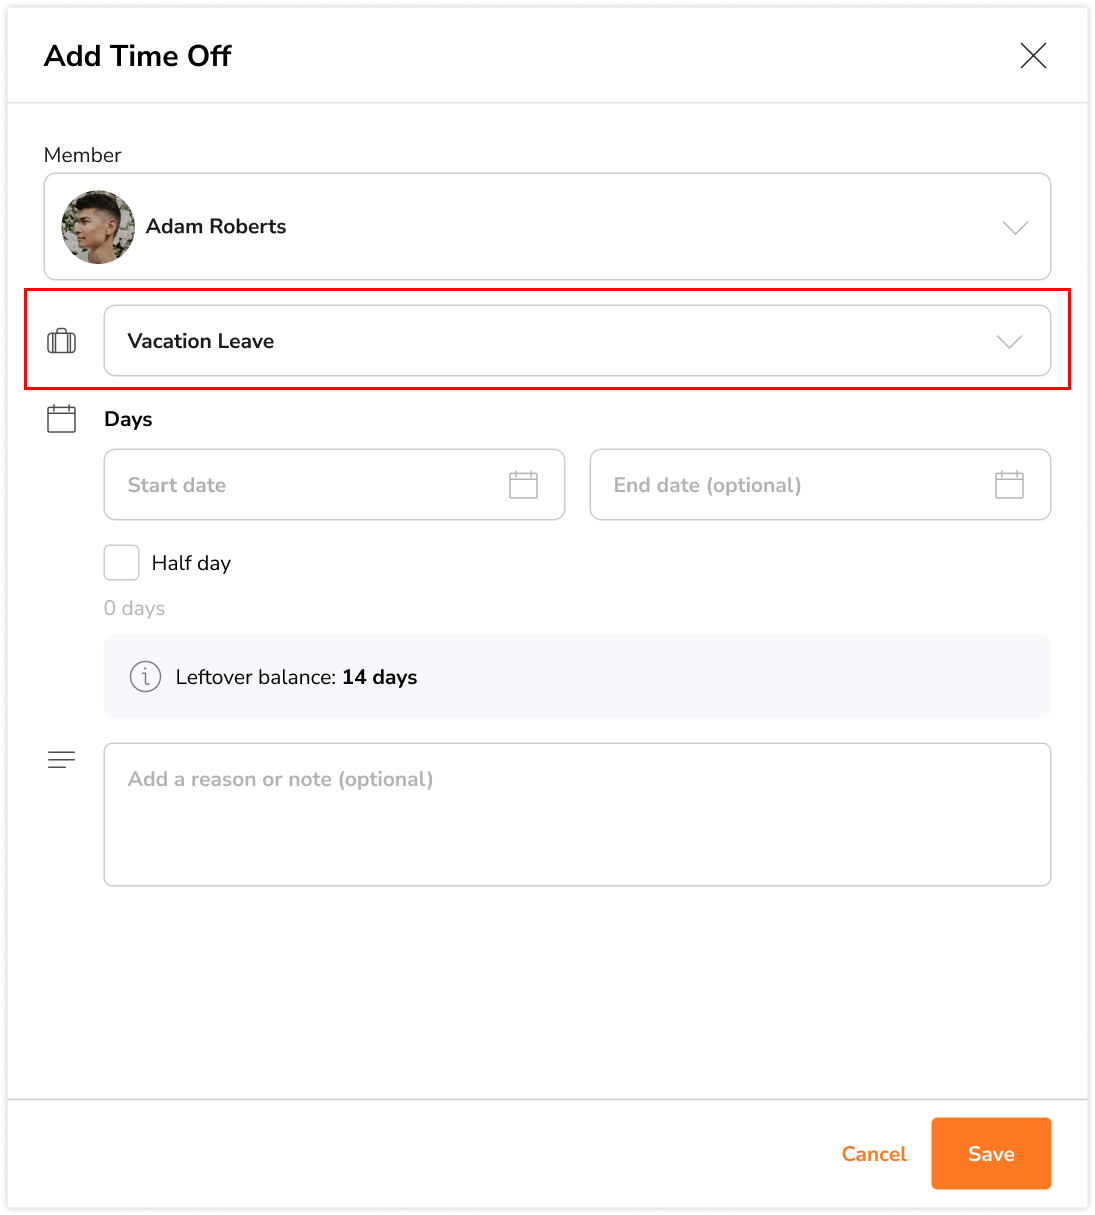Viewport: 1095px width, 1215px height.
Task: Click the info icon on leftover balance
Action: click(145, 677)
